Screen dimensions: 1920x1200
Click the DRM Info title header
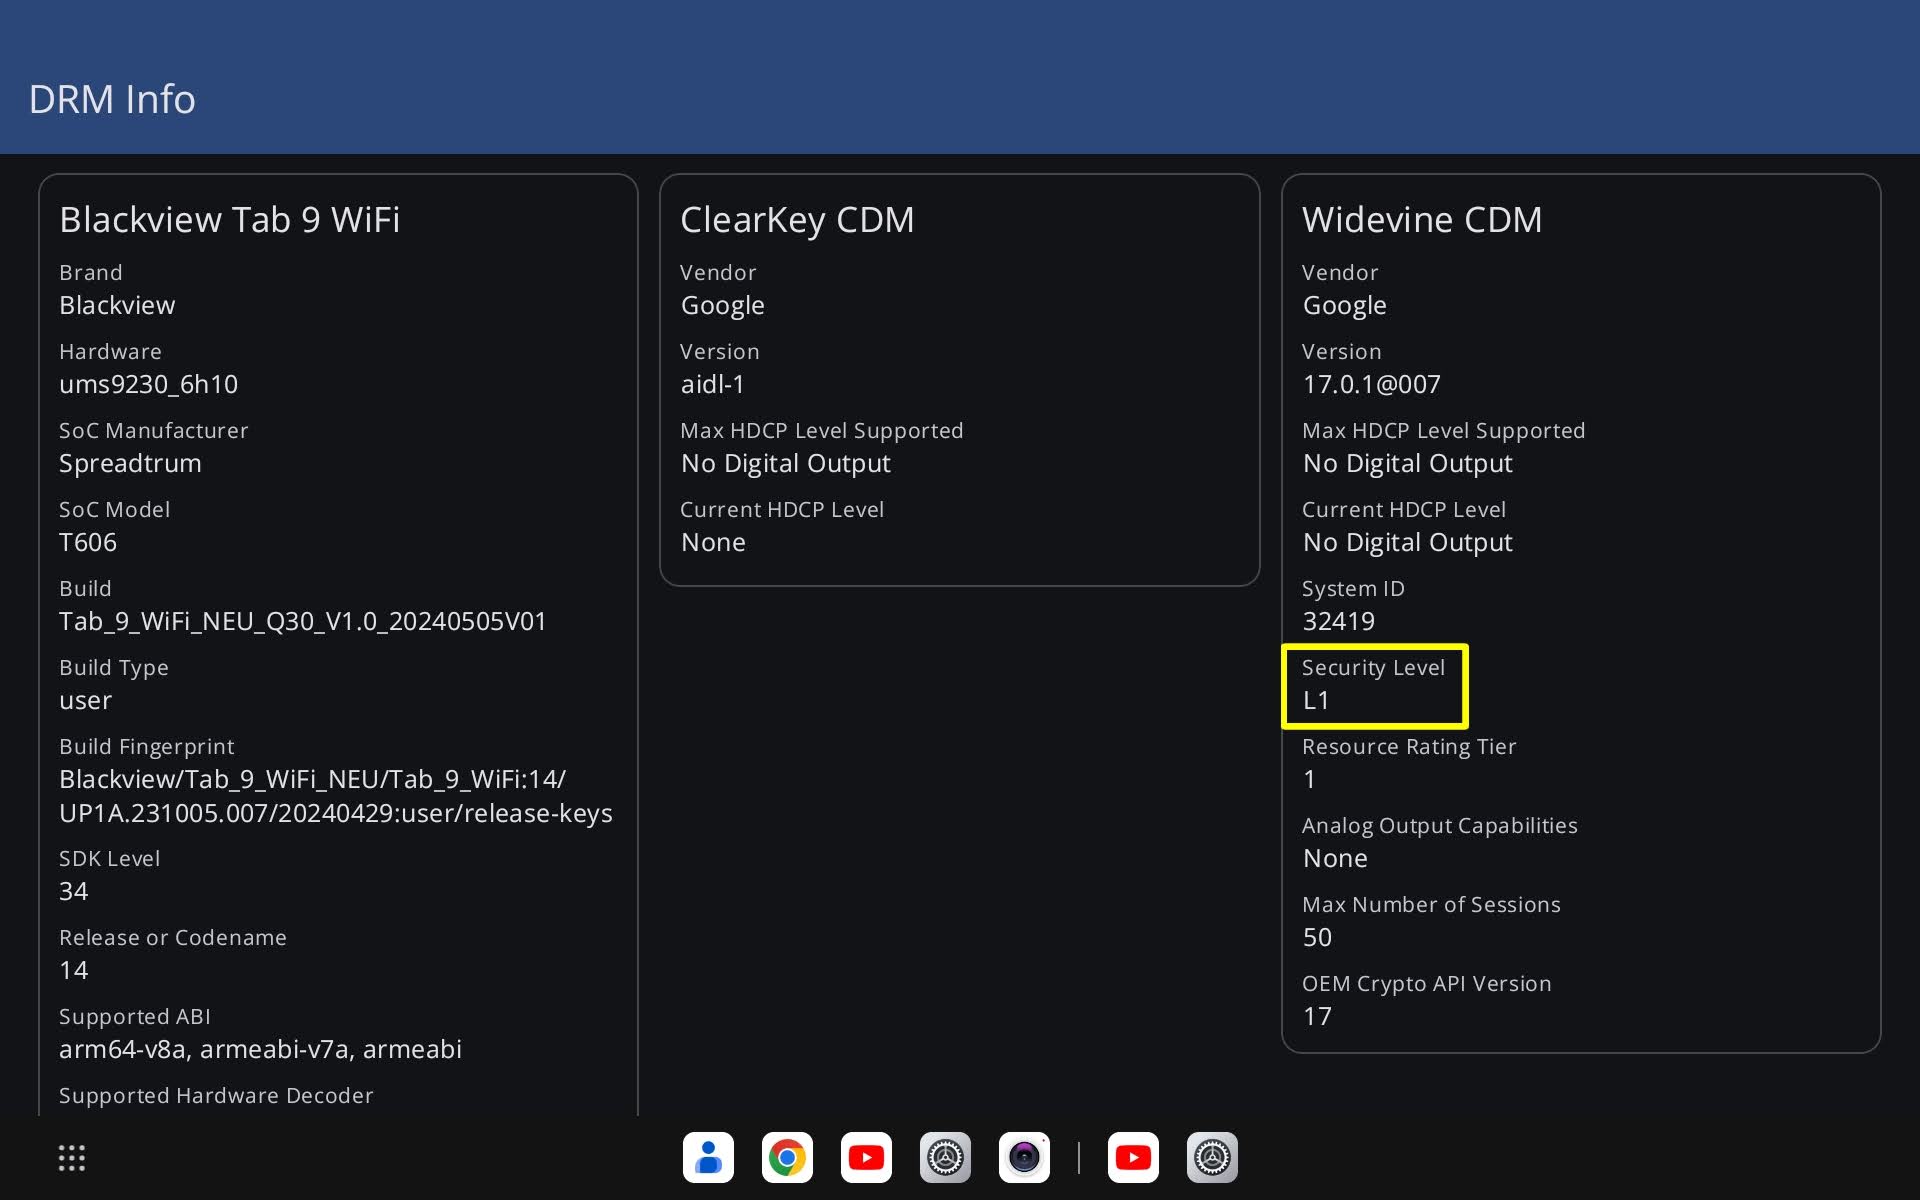[113, 98]
